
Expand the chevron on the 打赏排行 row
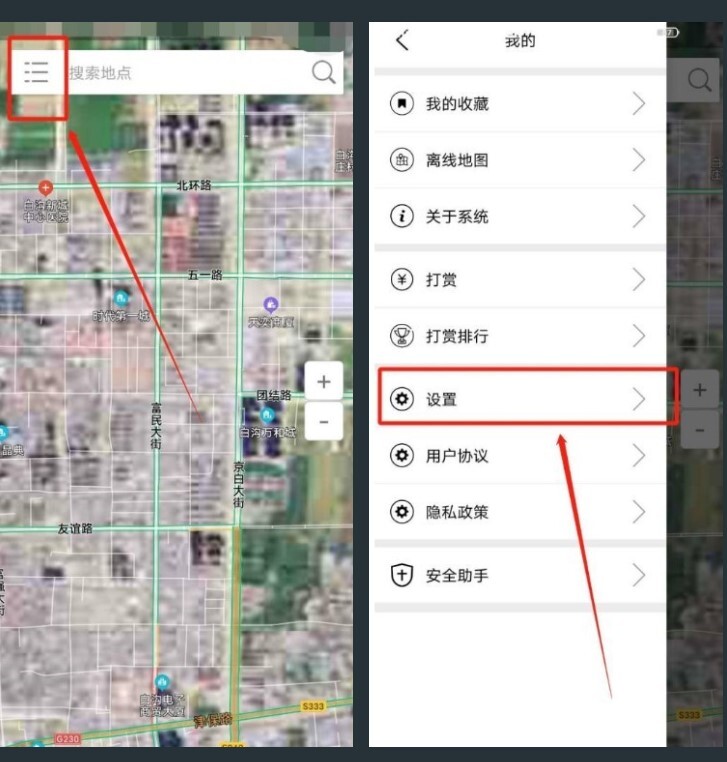tap(639, 336)
